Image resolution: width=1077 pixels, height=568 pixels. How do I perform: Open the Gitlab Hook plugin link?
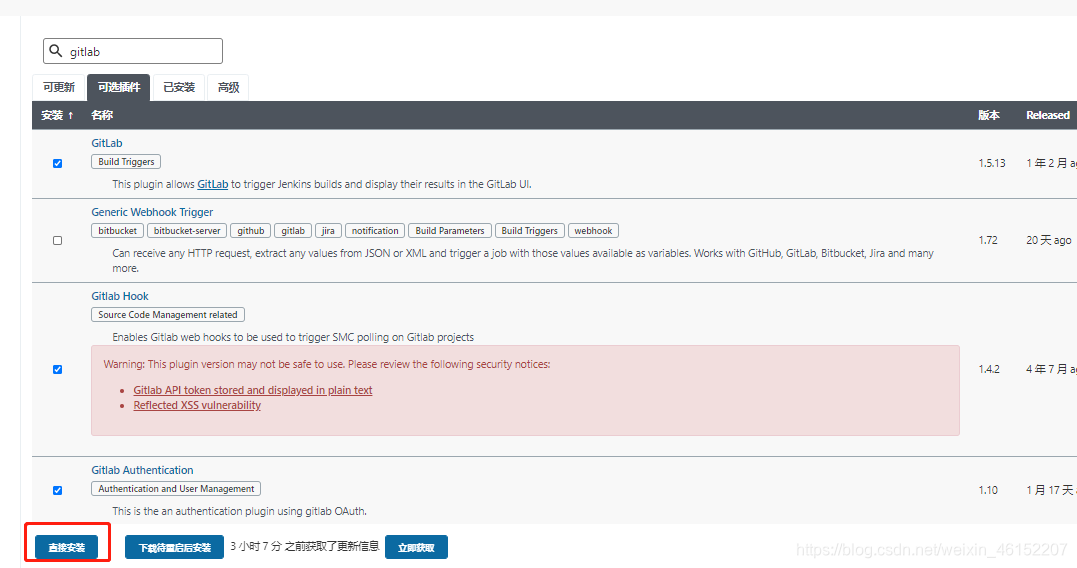tap(120, 296)
